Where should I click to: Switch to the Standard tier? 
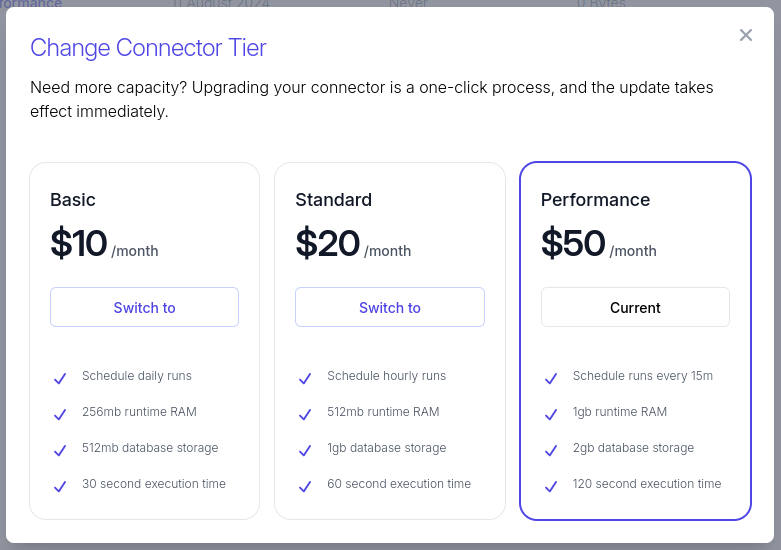click(390, 308)
